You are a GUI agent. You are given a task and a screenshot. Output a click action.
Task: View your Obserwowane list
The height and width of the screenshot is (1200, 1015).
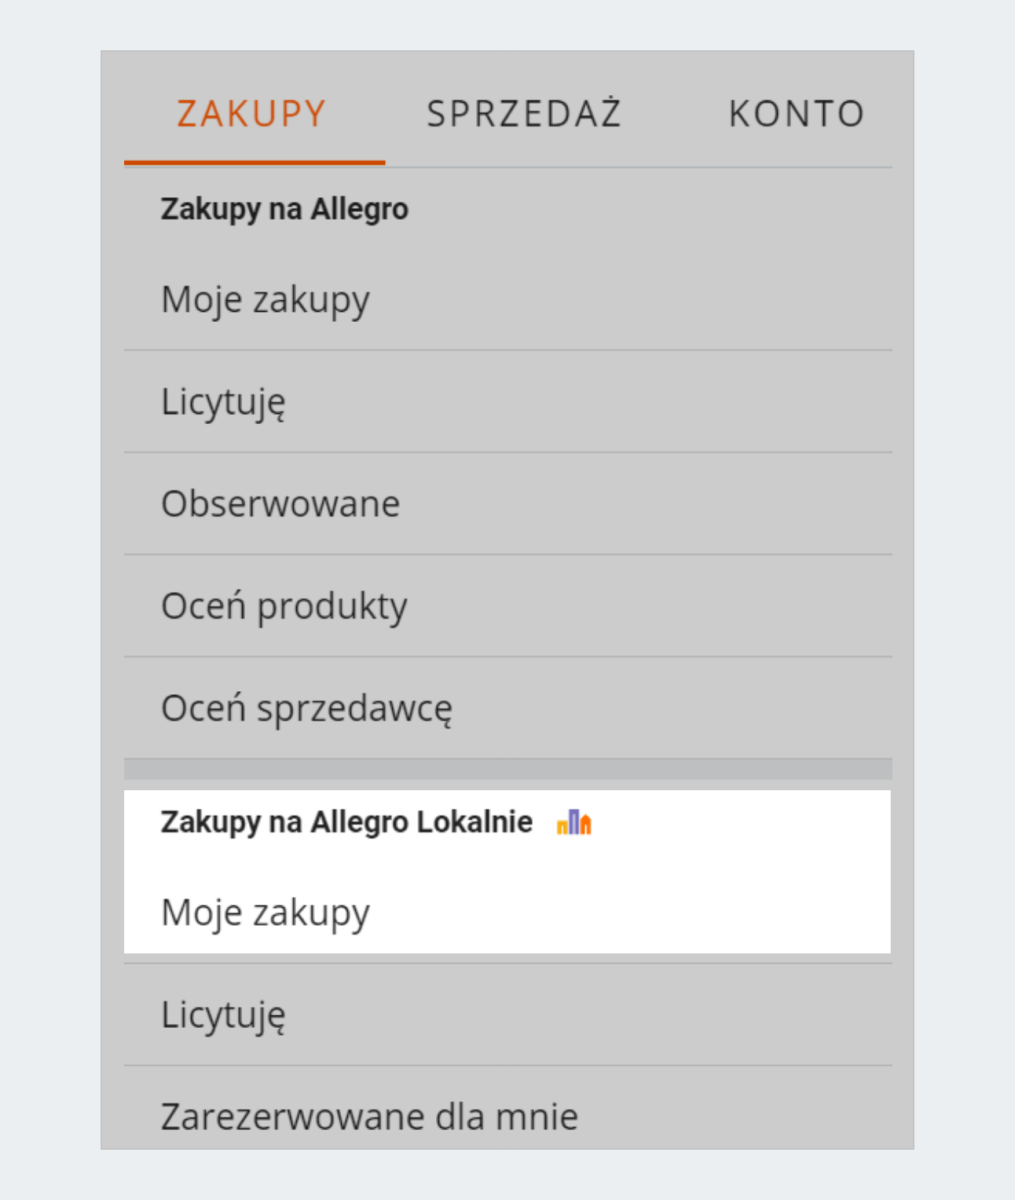[x=281, y=503]
